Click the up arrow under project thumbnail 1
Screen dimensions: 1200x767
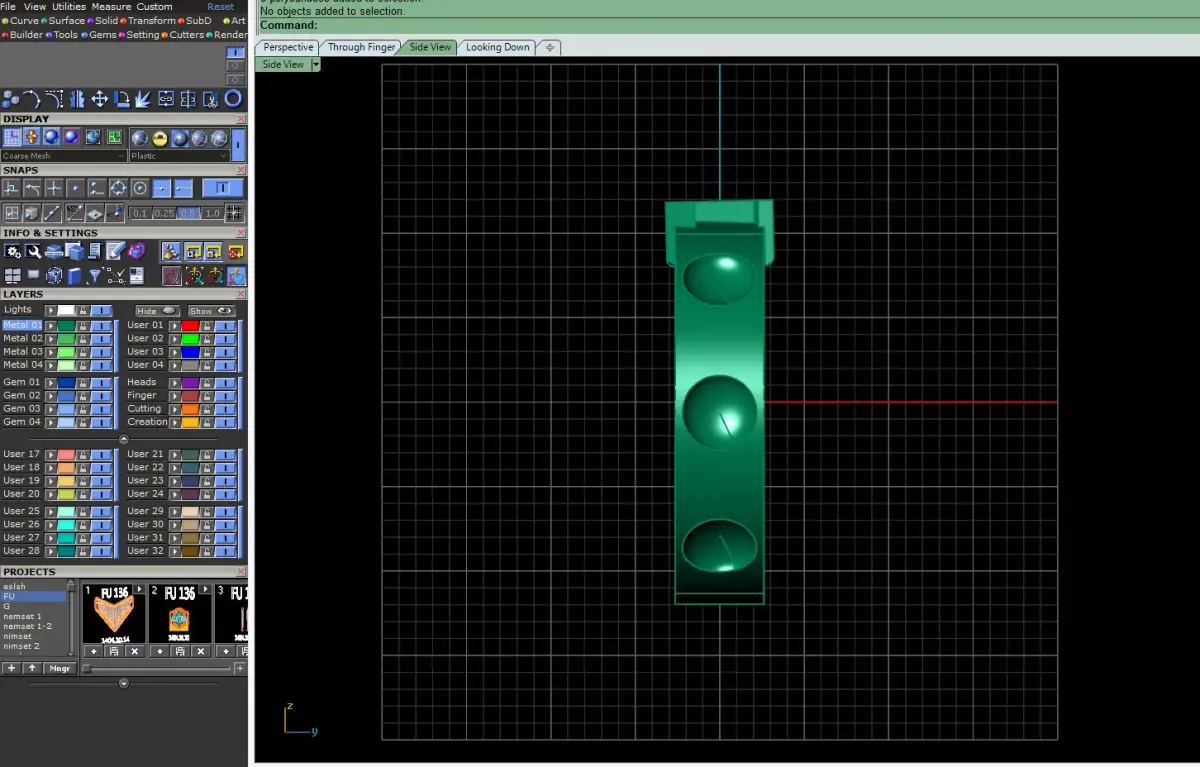click(x=94, y=651)
